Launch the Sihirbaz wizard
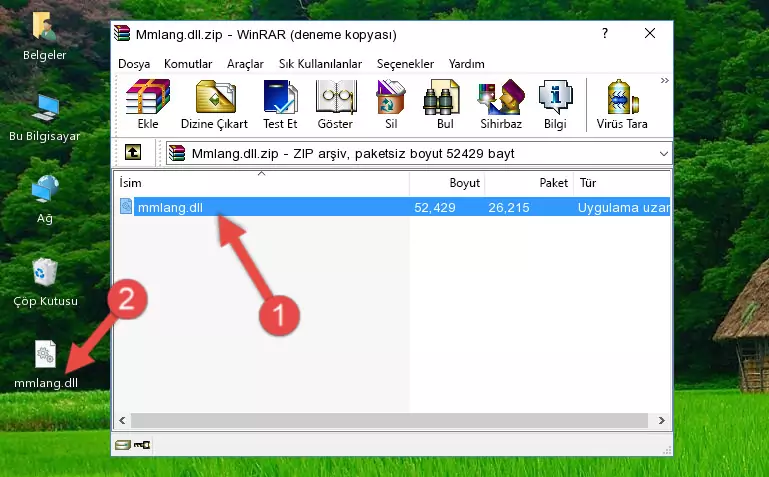This screenshot has height=477, width=769. pyautogui.click(x=501, y=104)
